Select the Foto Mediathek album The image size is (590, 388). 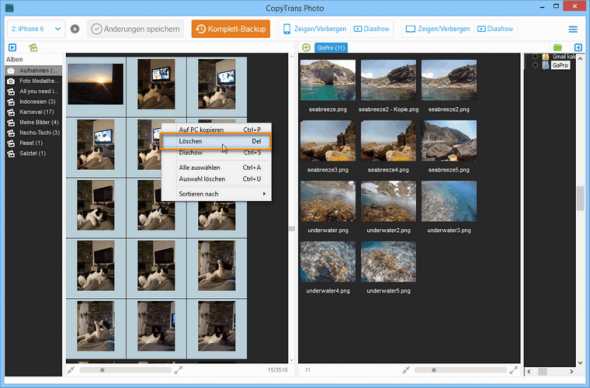click(33, 81)
